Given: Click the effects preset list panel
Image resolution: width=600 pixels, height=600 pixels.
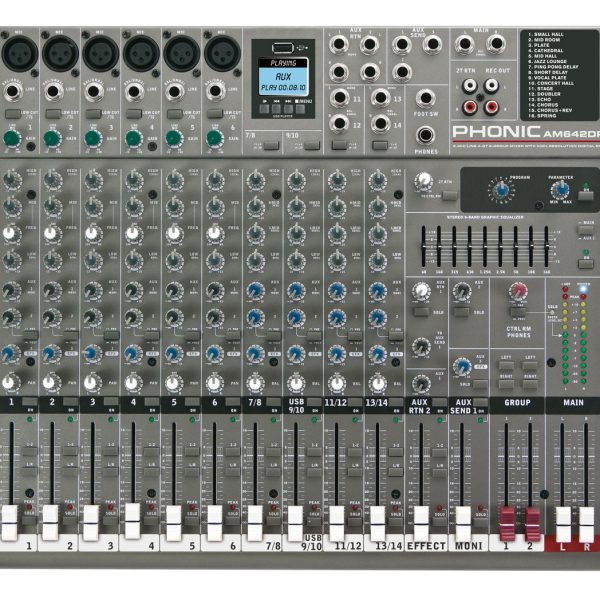Looking at the screenshot, I should pos(559,75).
